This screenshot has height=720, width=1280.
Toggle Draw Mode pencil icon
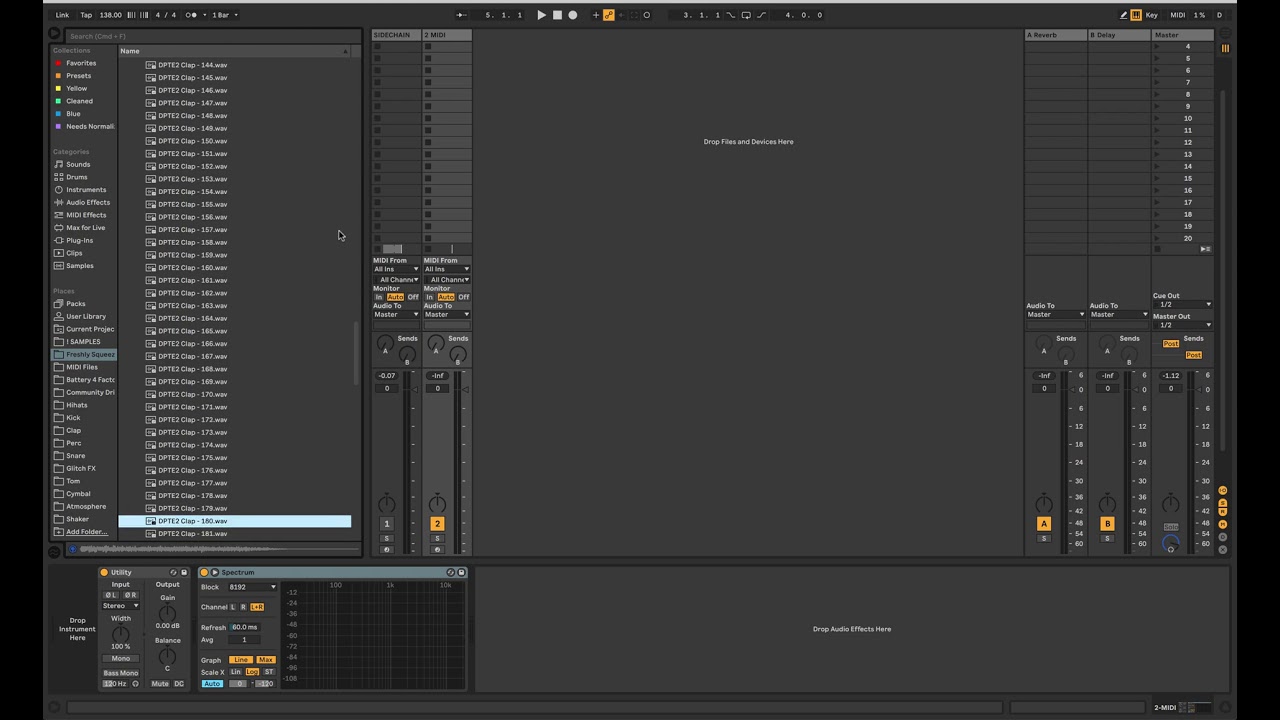coord(1123,15)
